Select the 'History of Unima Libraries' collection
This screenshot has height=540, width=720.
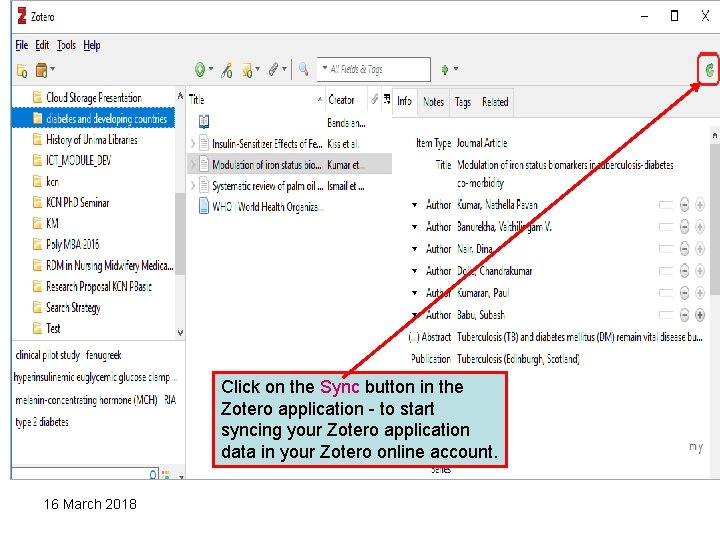92,140
